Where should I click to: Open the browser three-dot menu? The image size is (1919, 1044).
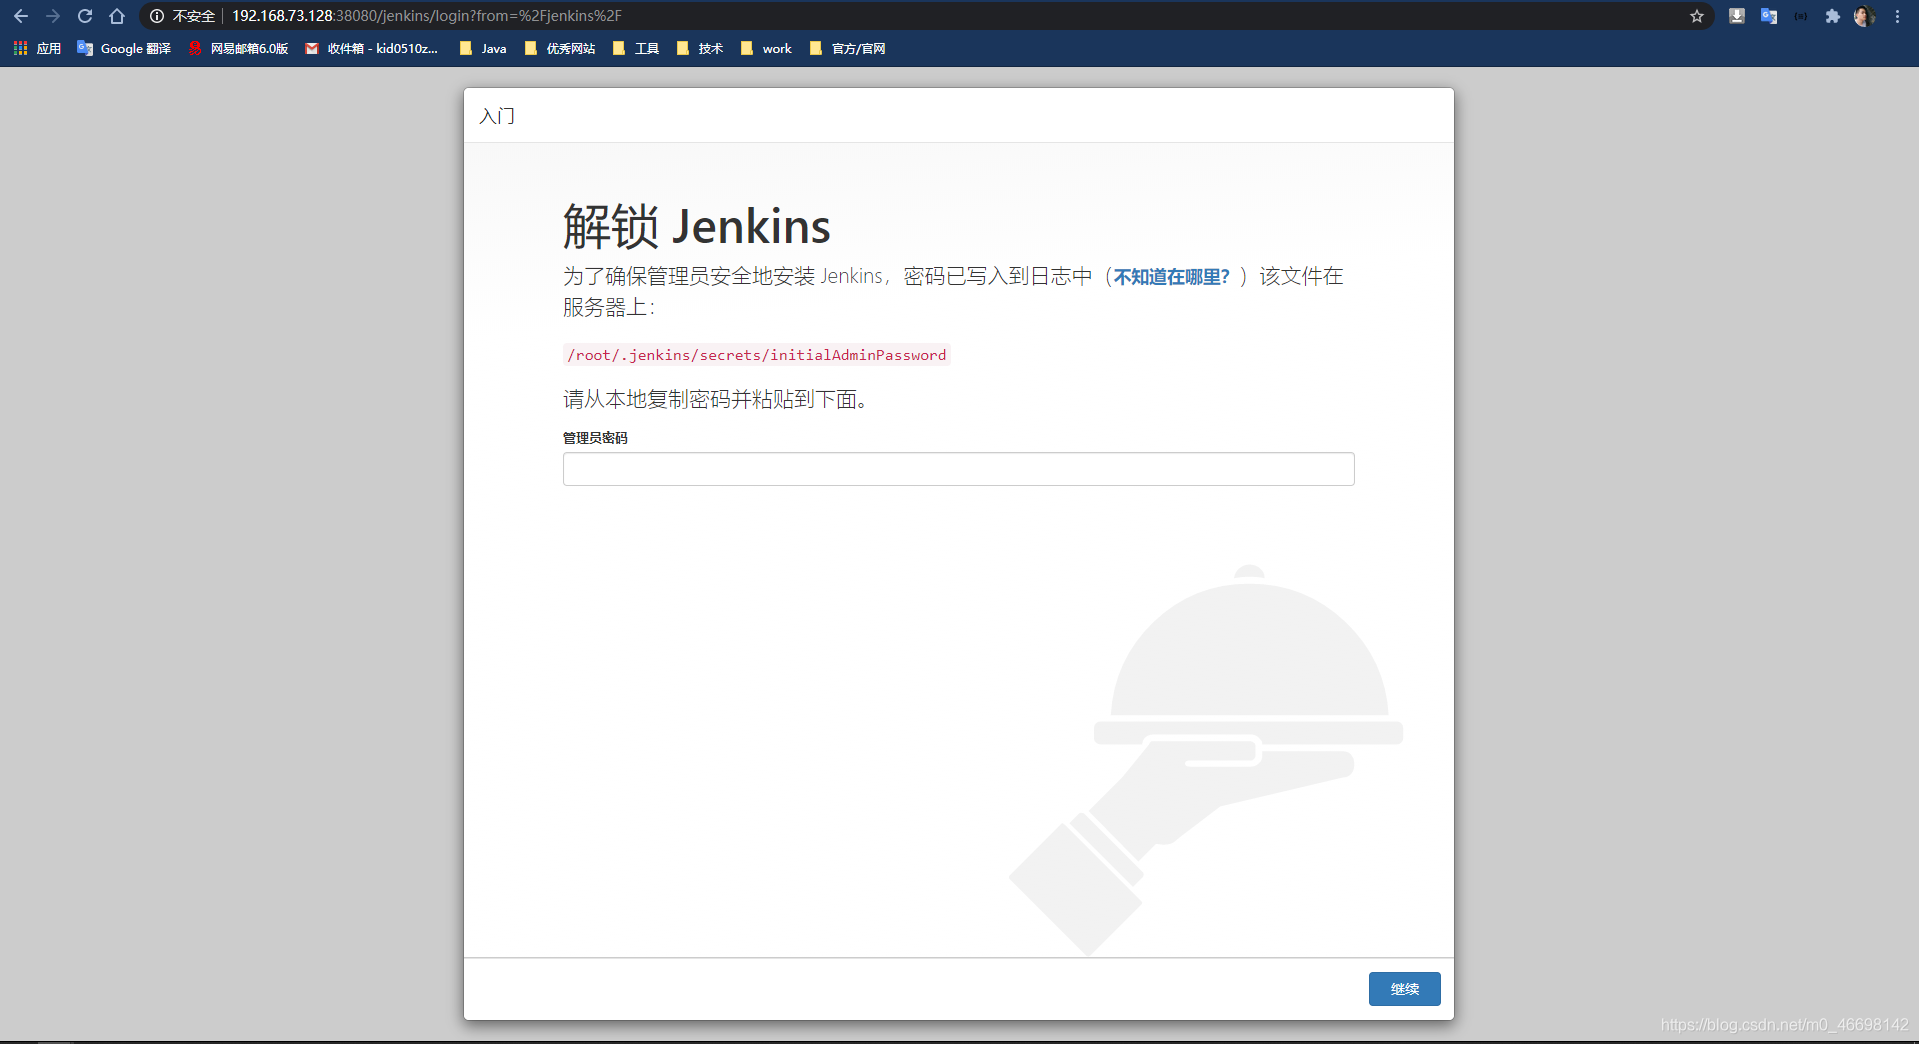[x=1897, y=16]
